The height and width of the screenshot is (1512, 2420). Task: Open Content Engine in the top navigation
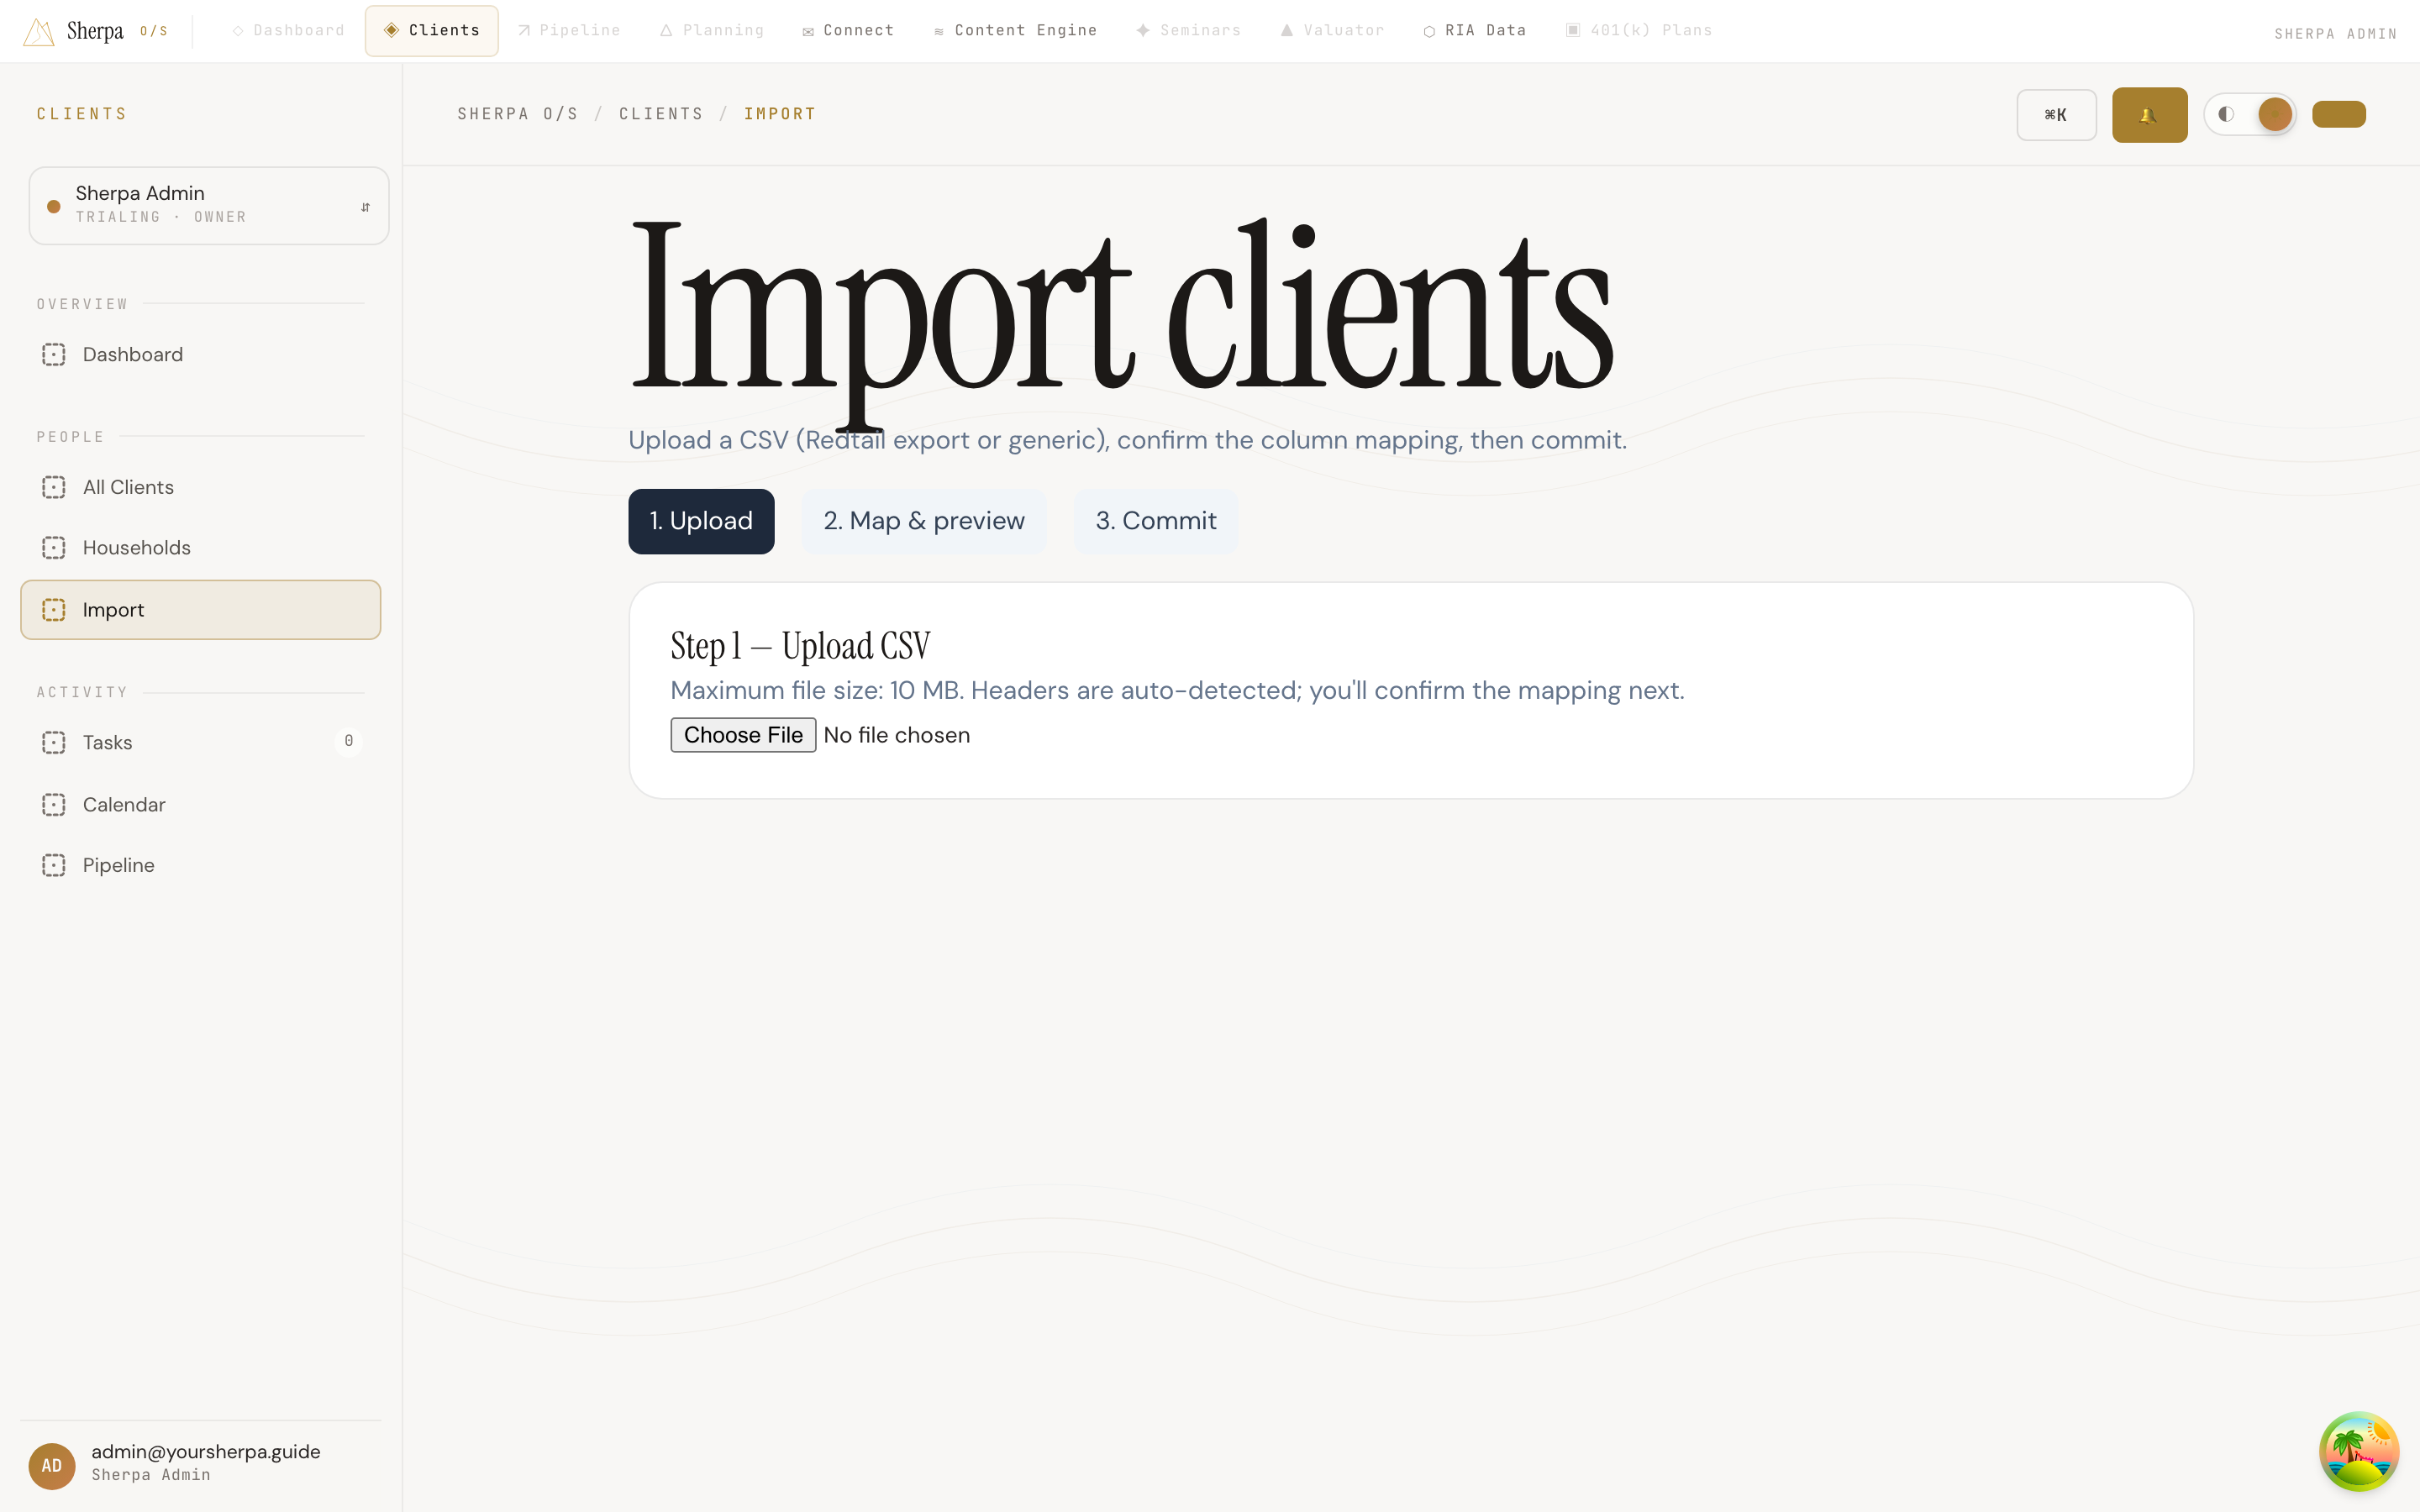click(1015, 31)
